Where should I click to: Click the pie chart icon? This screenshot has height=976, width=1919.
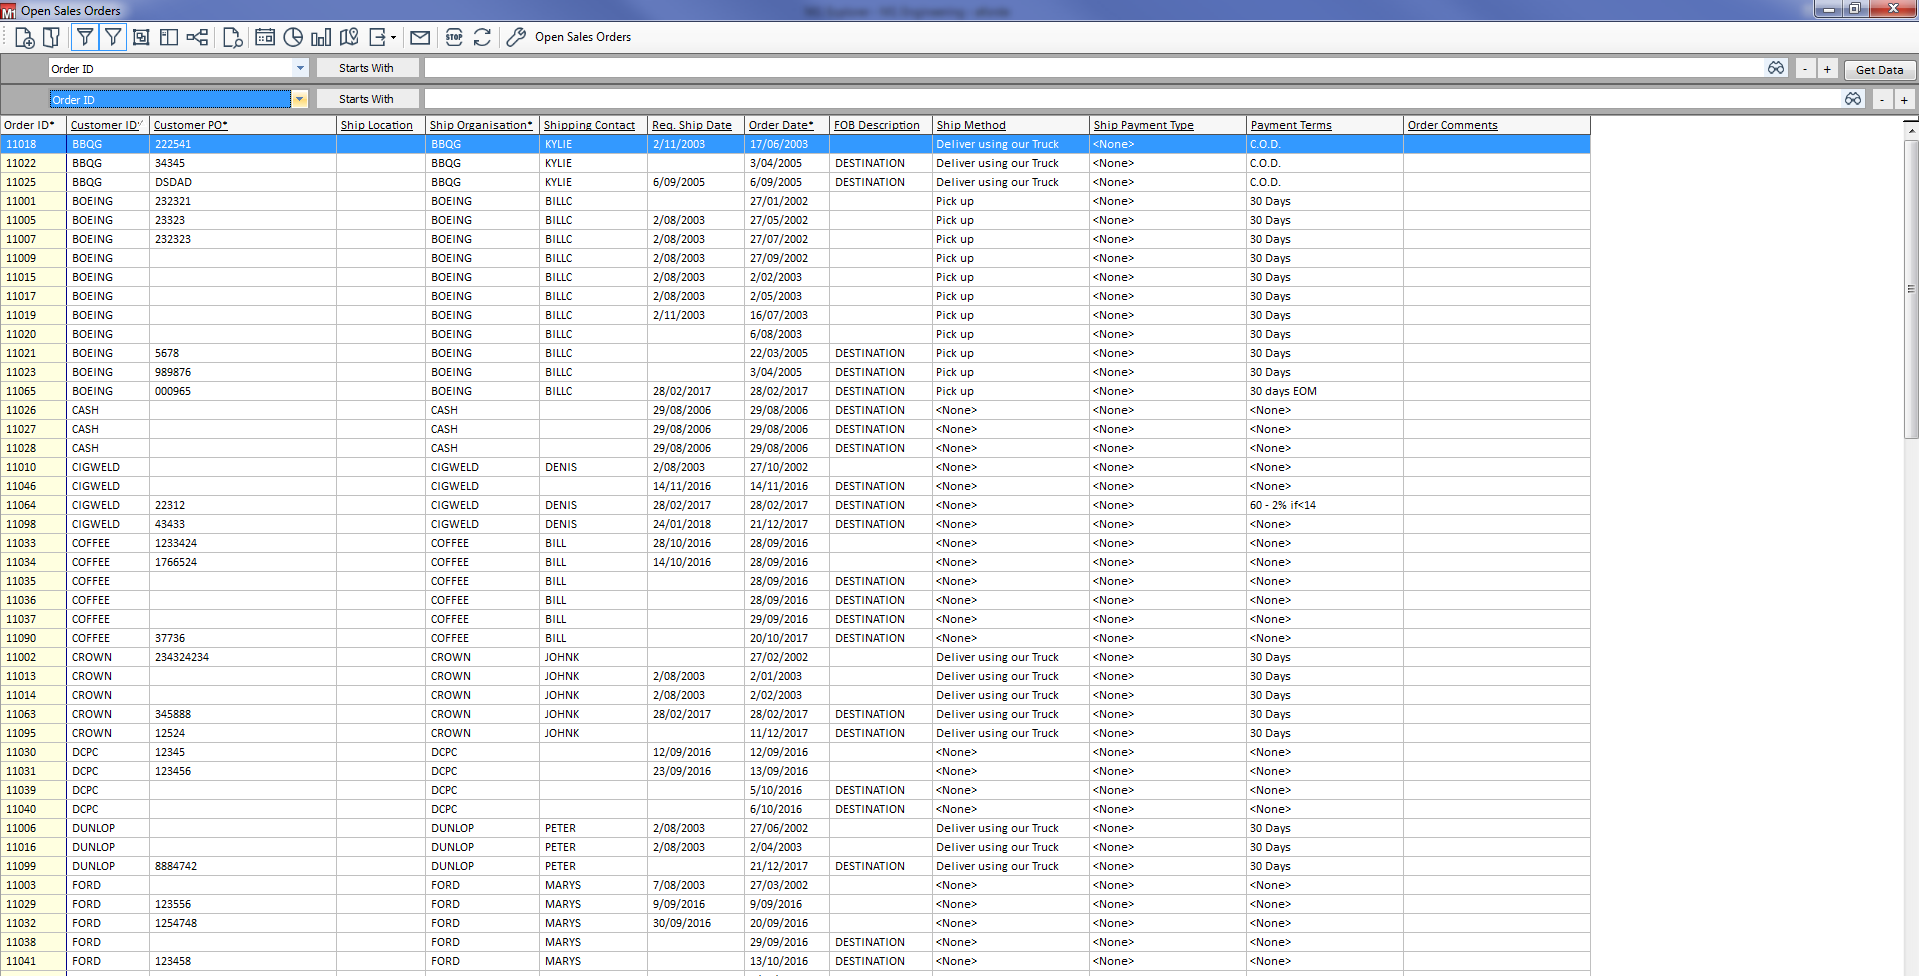[x=293, y=38]
